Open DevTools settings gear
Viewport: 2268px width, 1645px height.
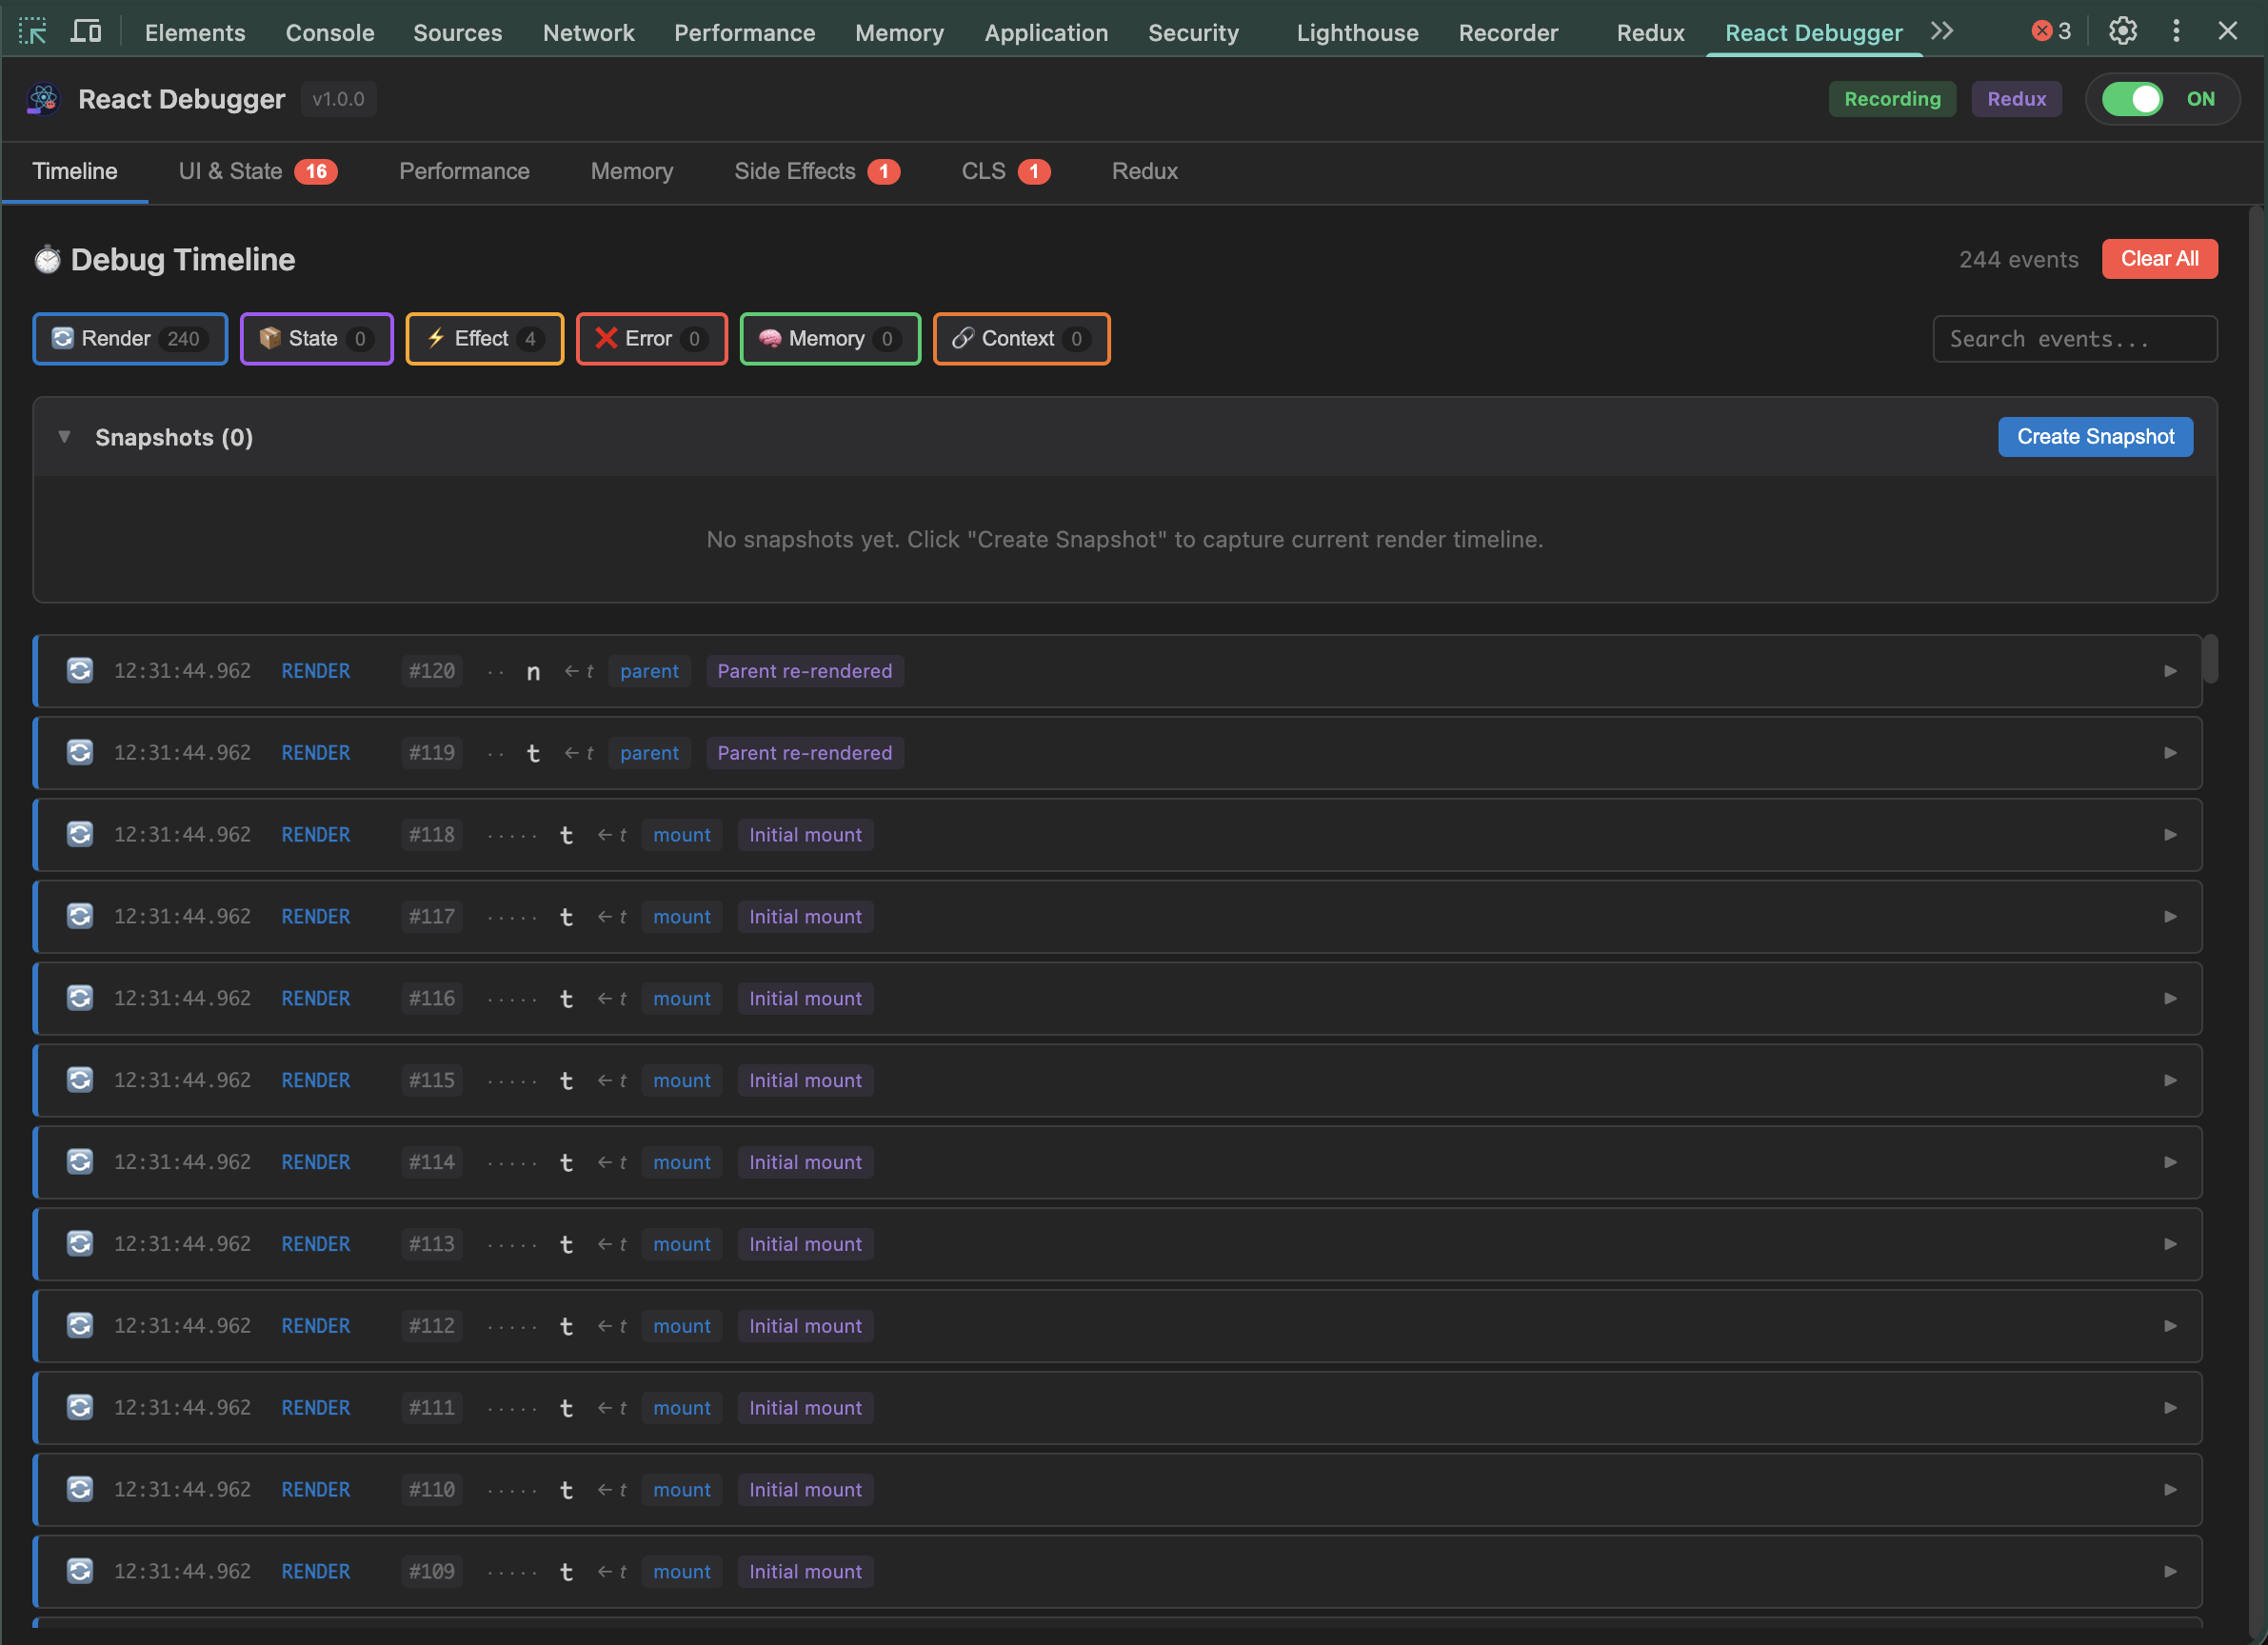point(2123,30)
